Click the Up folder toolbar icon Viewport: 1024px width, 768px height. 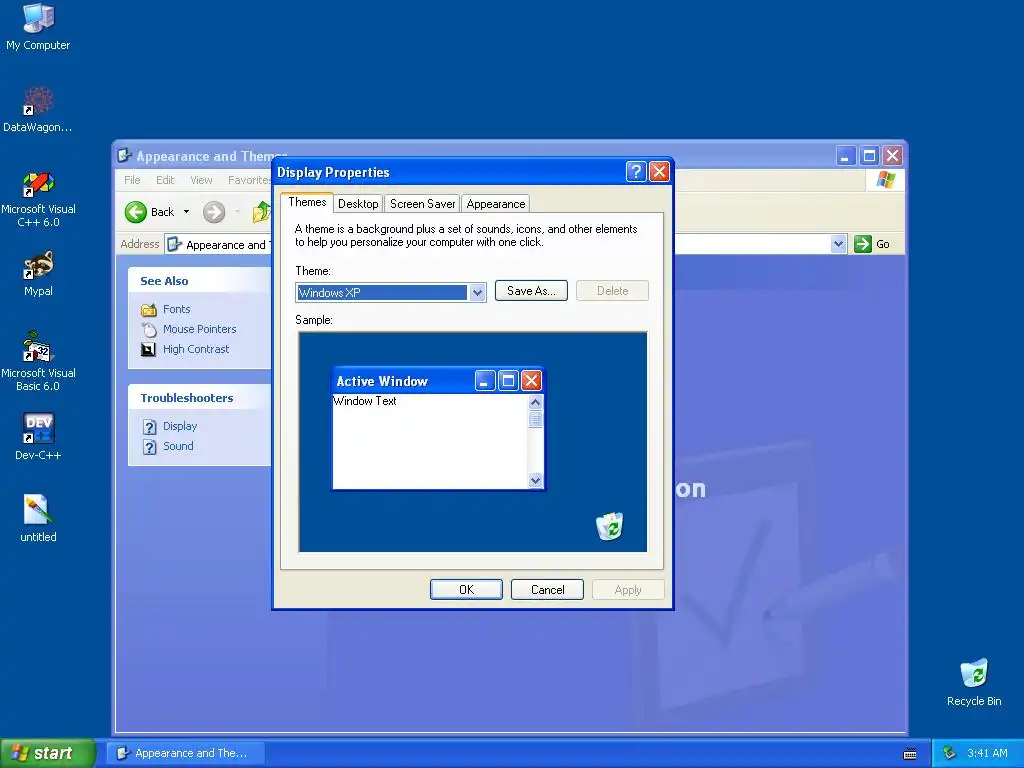click(x=261, y=212)
